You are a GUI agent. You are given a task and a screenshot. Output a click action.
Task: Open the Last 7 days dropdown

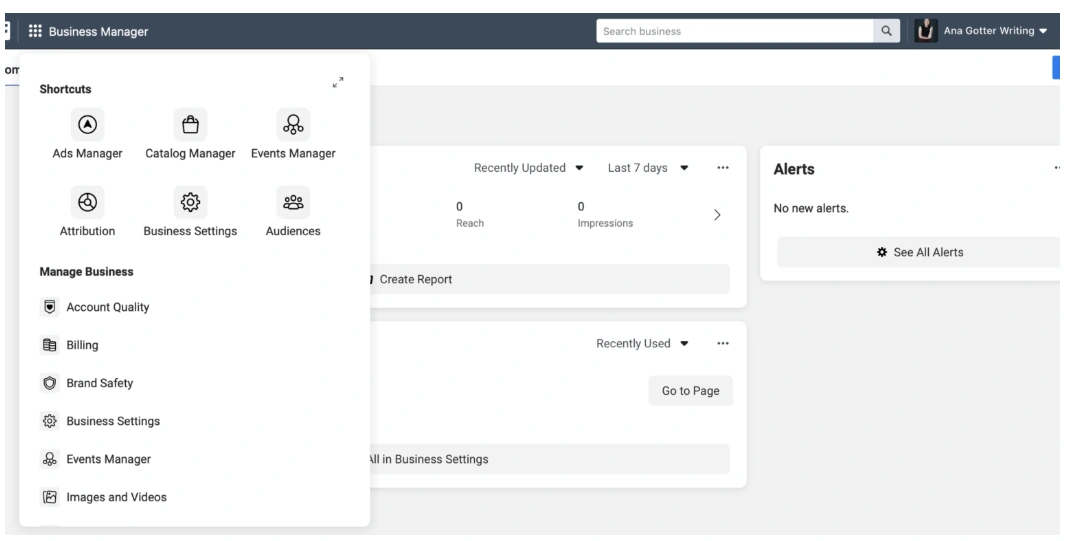pos(648,168)
